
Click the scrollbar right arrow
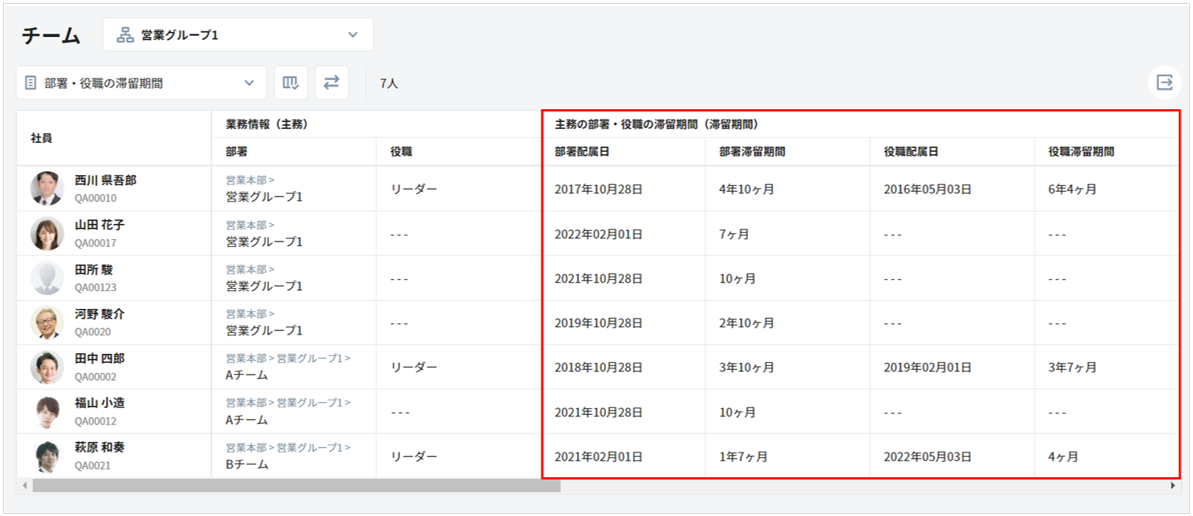click(1173, 485)
